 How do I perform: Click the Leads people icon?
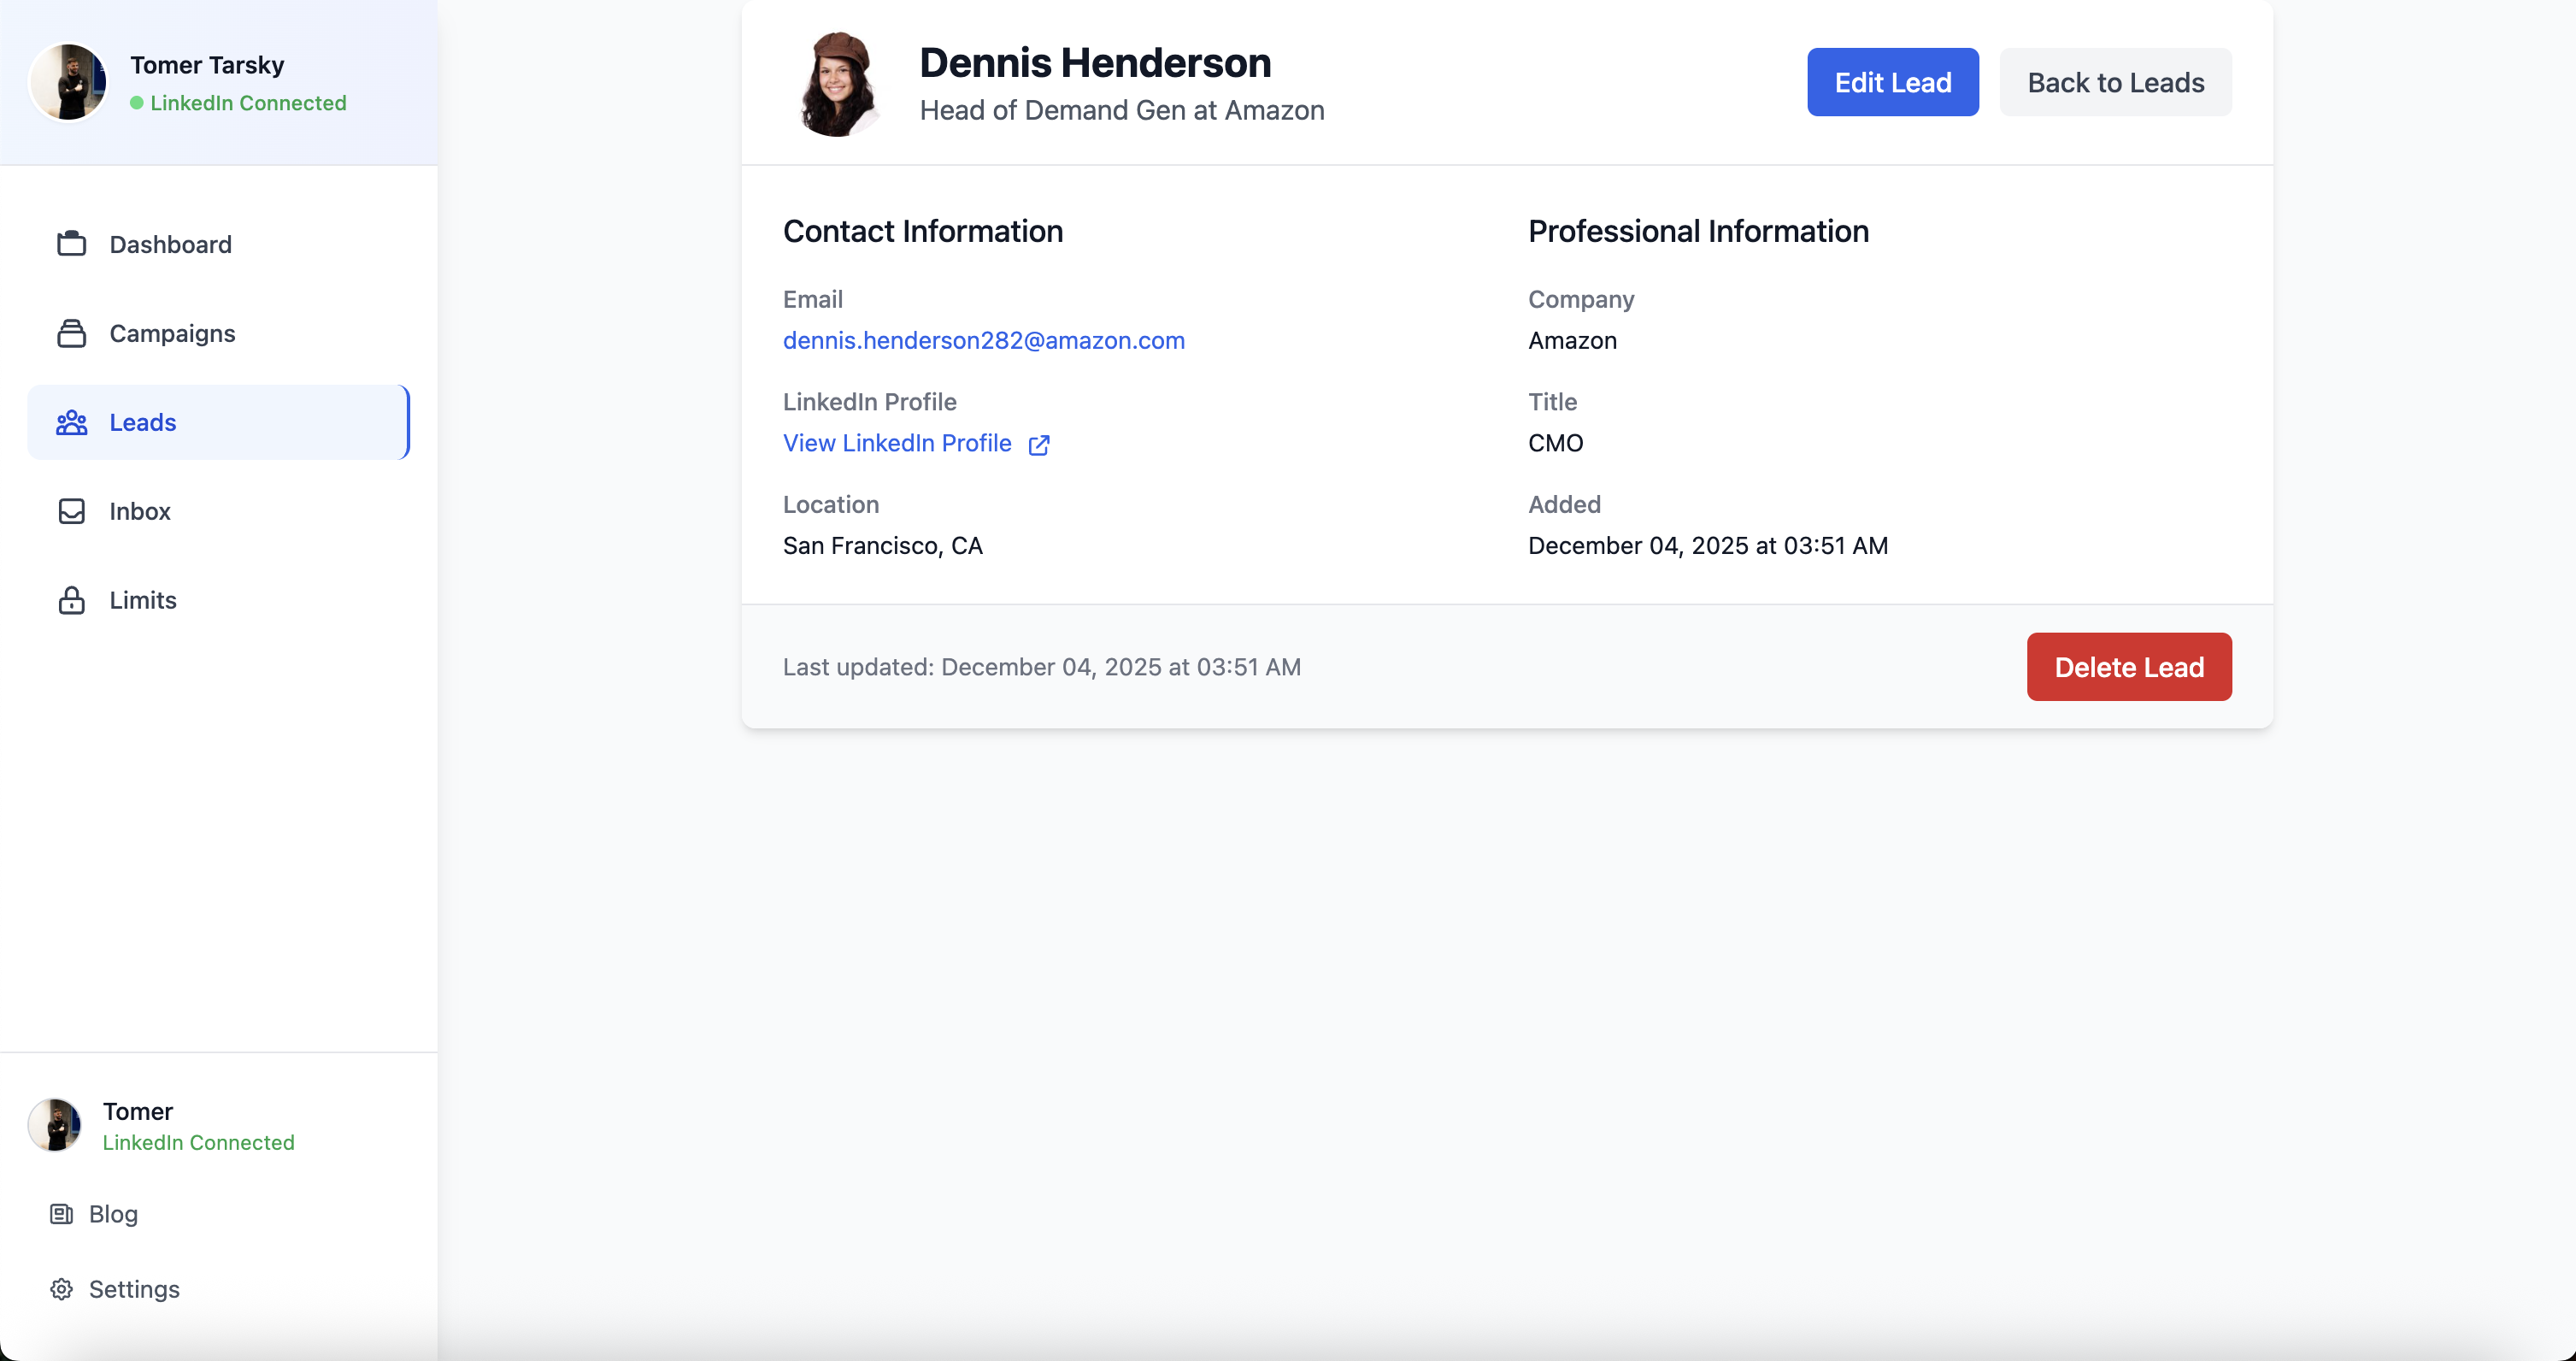(x=71, y=422)
